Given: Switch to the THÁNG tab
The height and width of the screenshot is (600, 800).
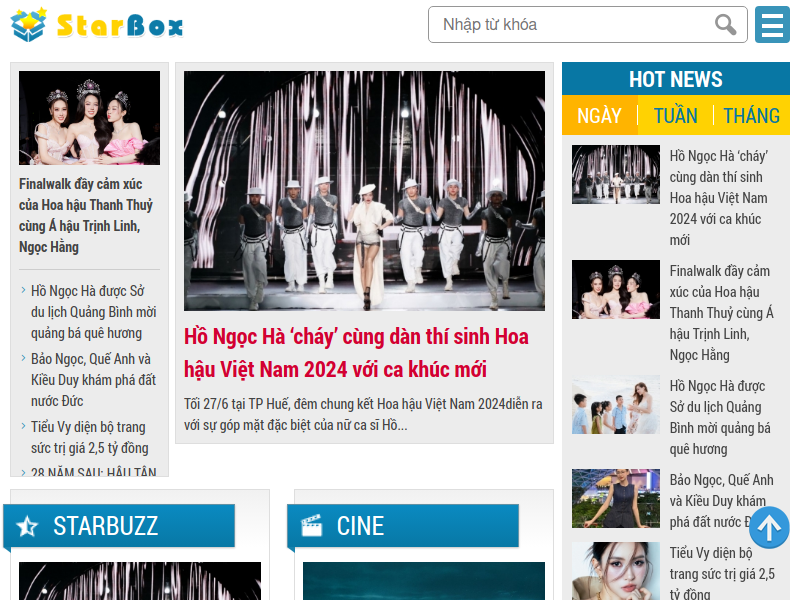Looking at the screenshot, I should (x=752, y=115).
